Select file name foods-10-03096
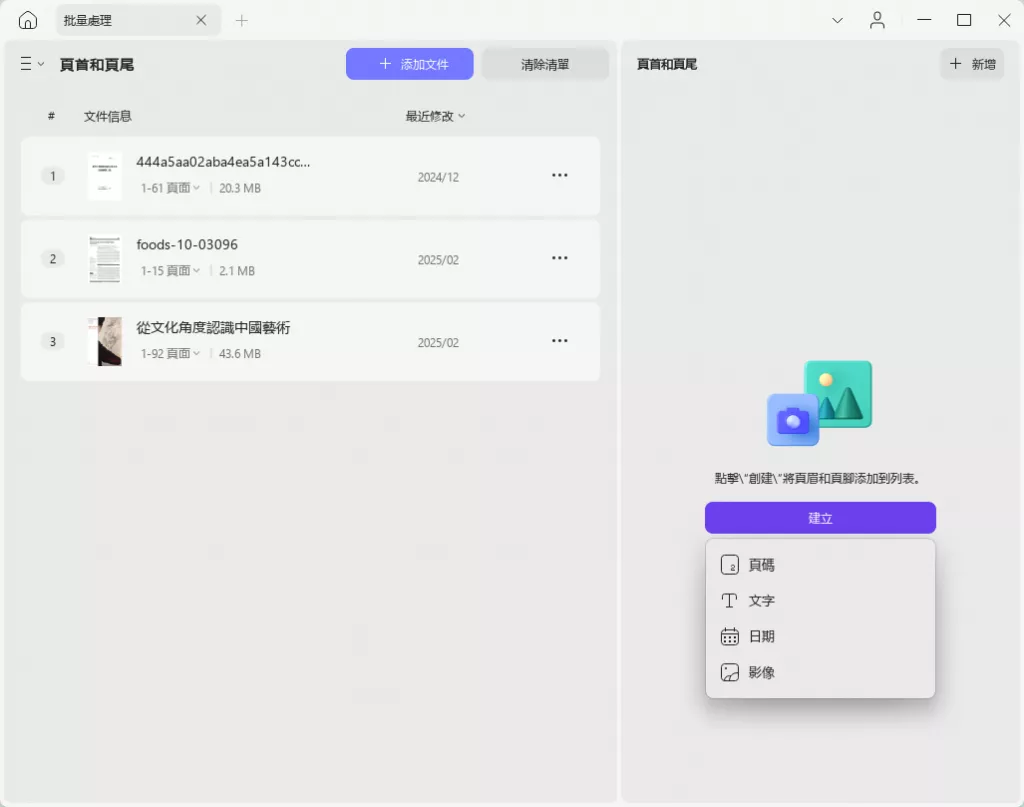 tap(187, 245)
